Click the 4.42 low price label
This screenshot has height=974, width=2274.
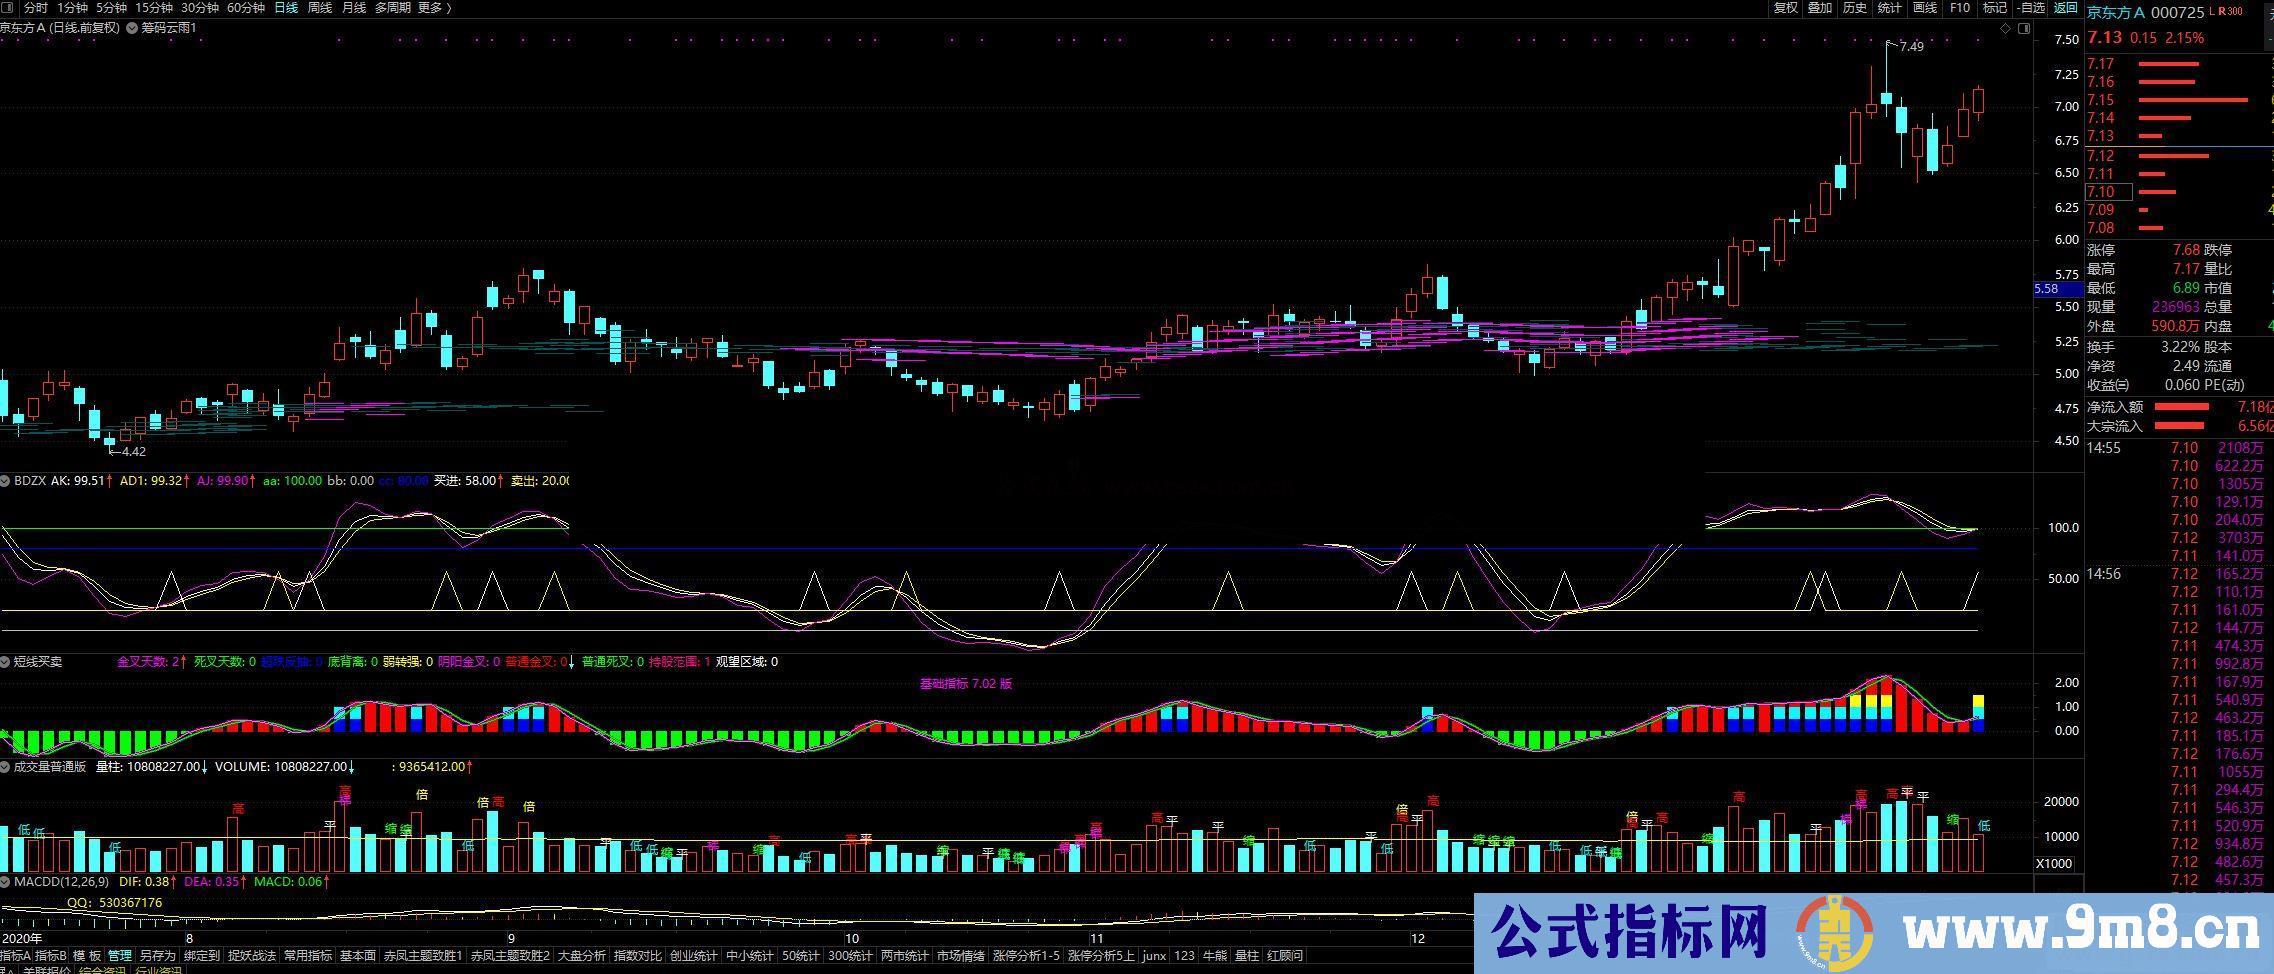click(133, 452)
